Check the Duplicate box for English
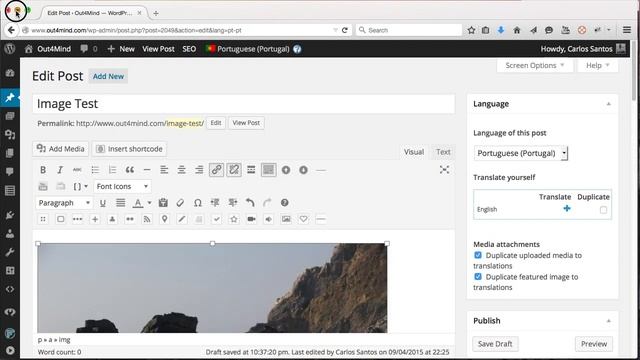 (x=603, y=210)
